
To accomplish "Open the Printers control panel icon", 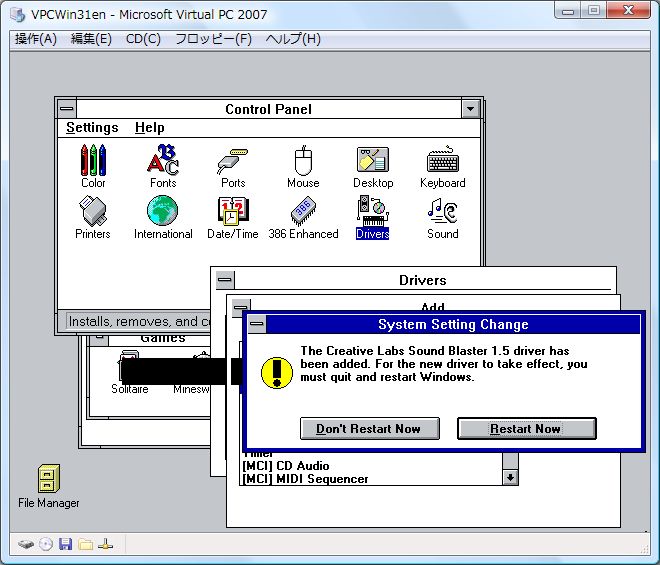I will pyautogui.click(x=93, y=217).
